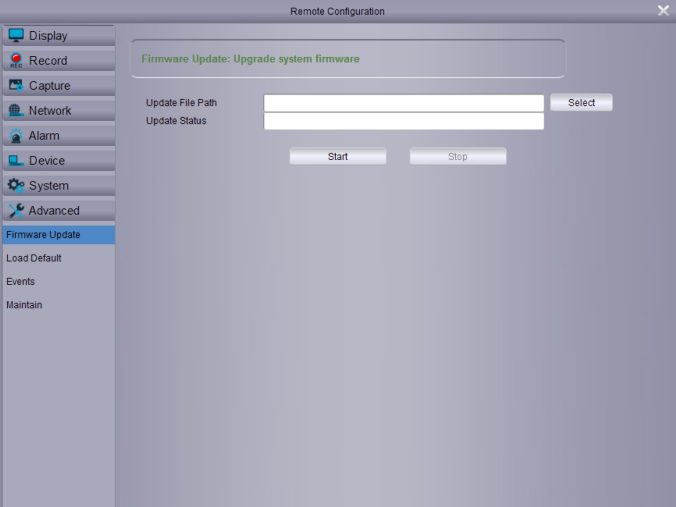Close the Remote Configuration window
Screen dimensions: 676x507
(x=663, y=11)
